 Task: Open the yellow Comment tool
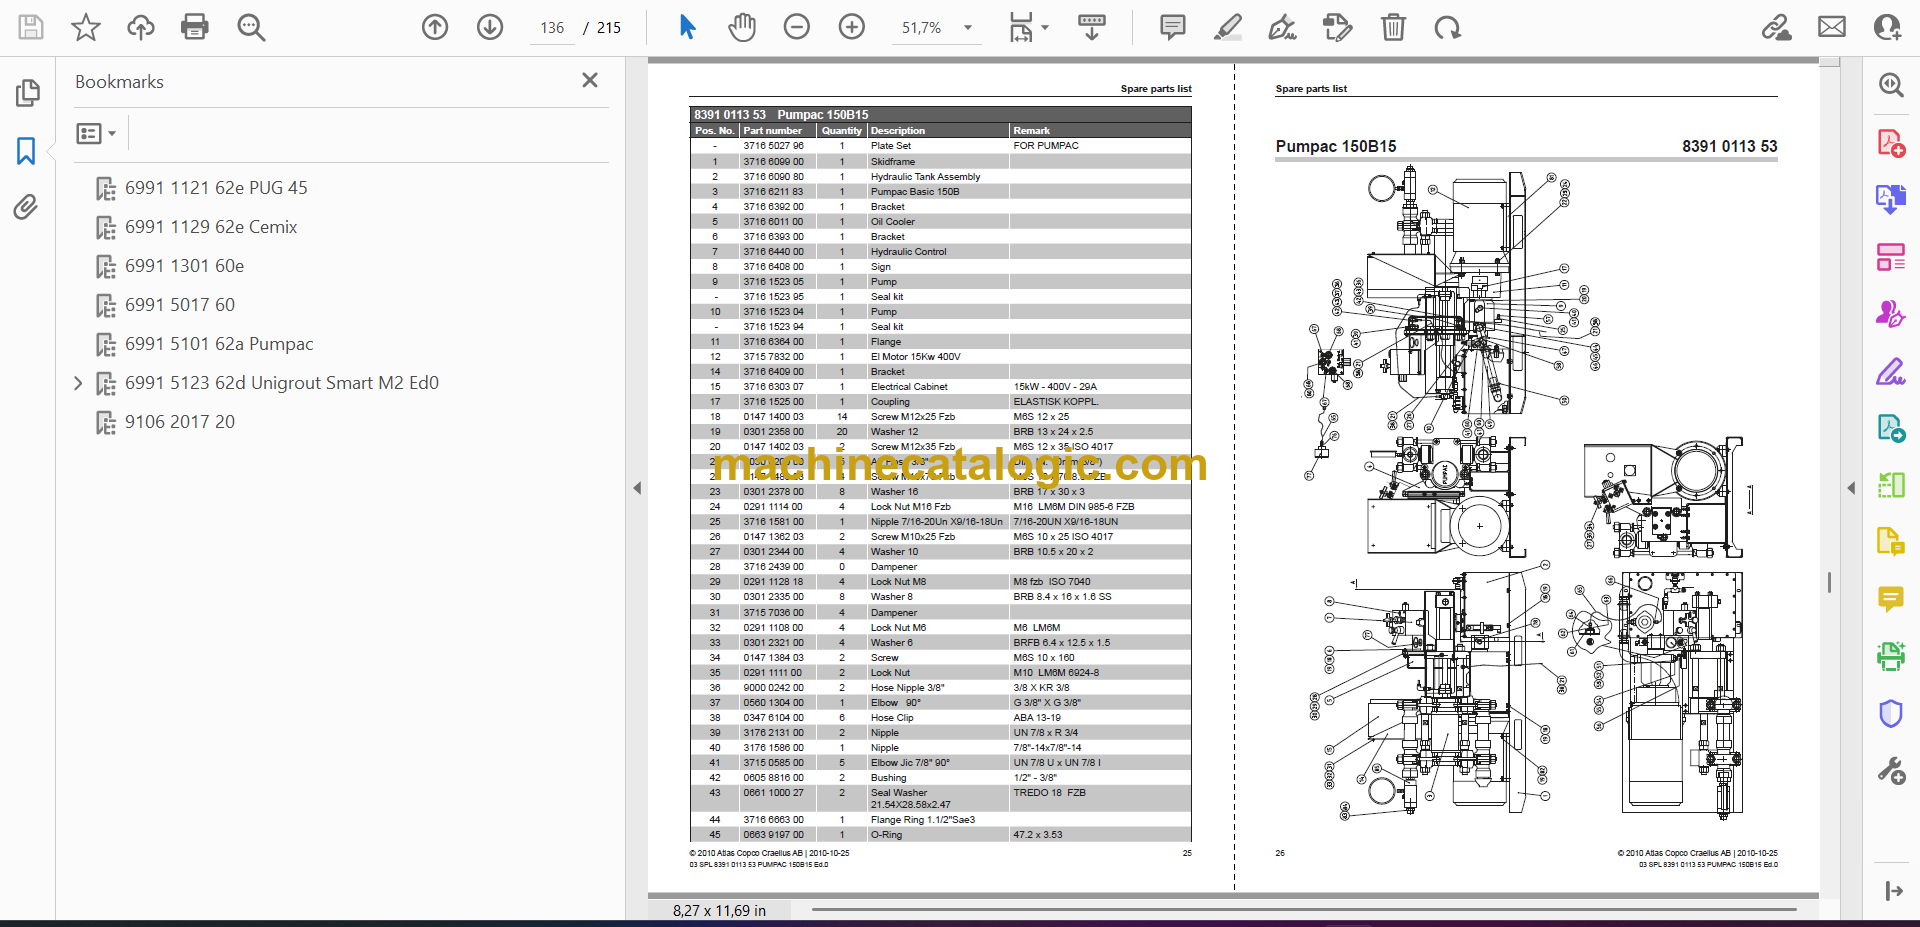click(1891, 599)
